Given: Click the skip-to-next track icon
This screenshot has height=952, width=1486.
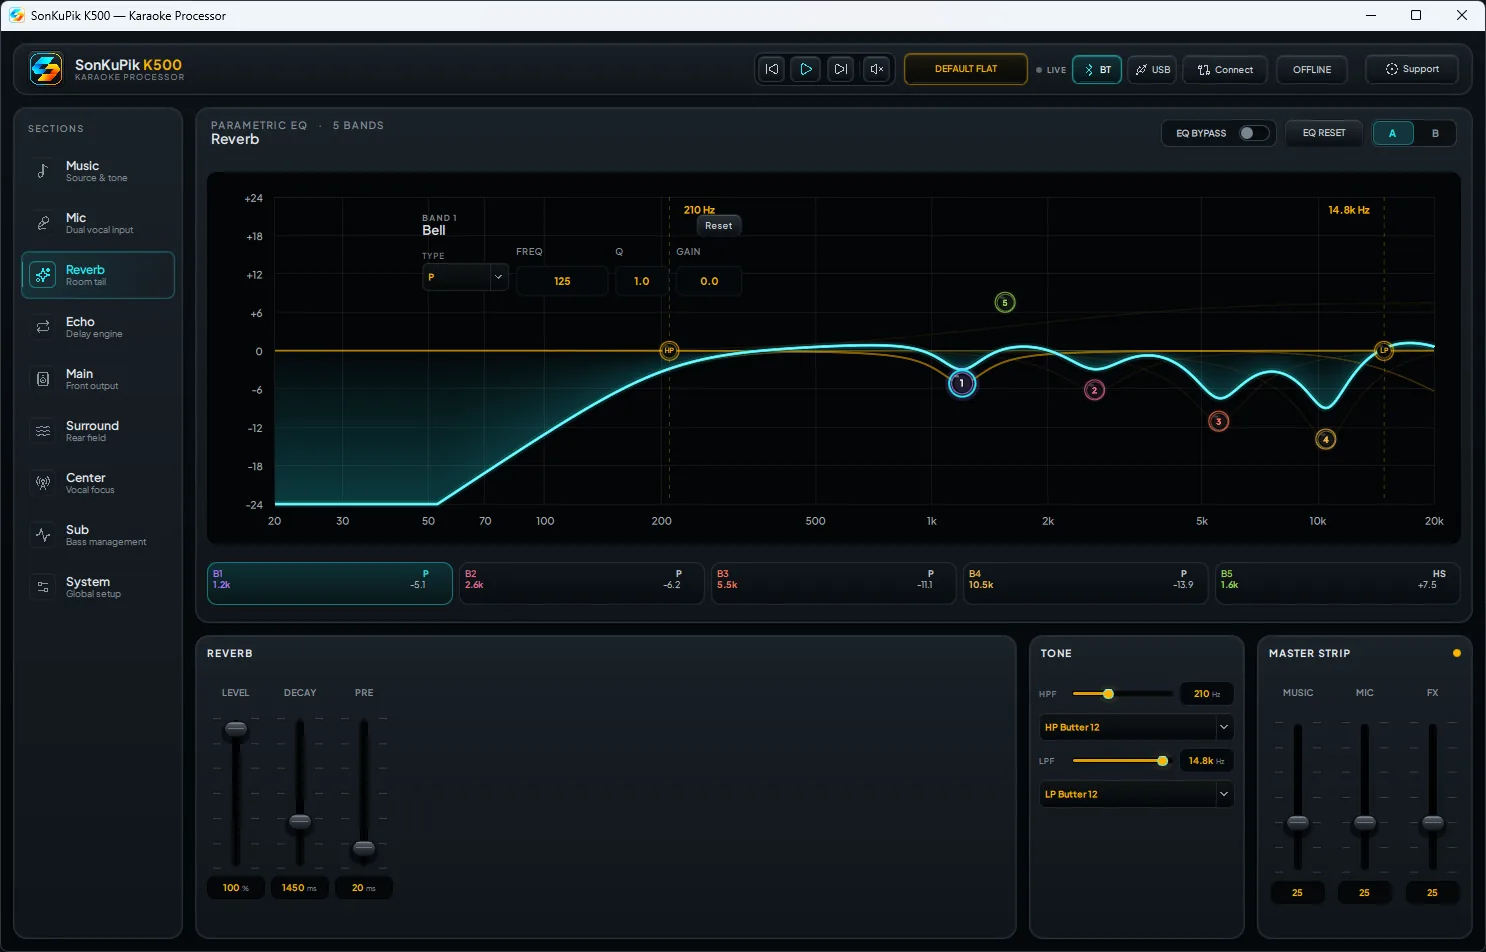Looking at the screenshot, I should (841, 69).
